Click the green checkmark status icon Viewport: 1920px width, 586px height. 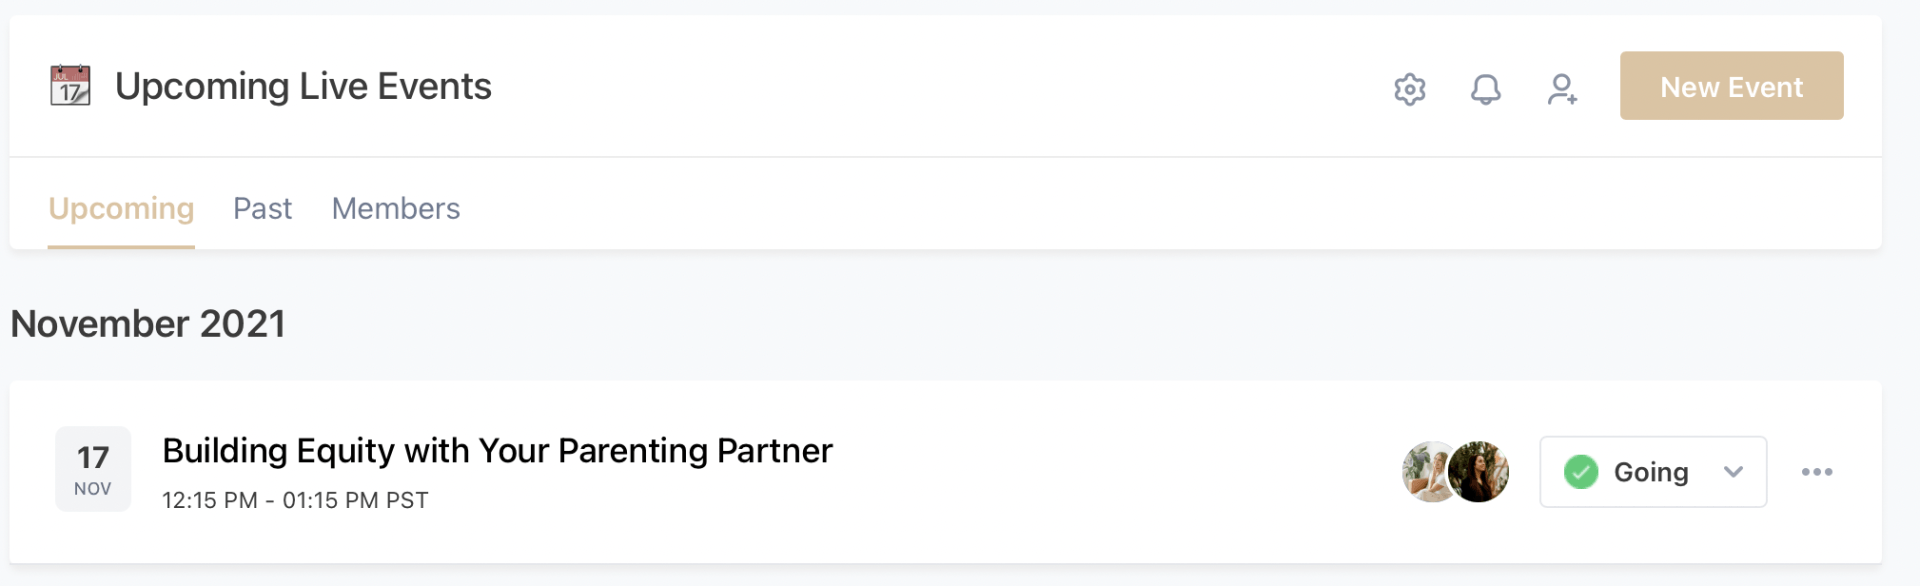point(1580,472)
